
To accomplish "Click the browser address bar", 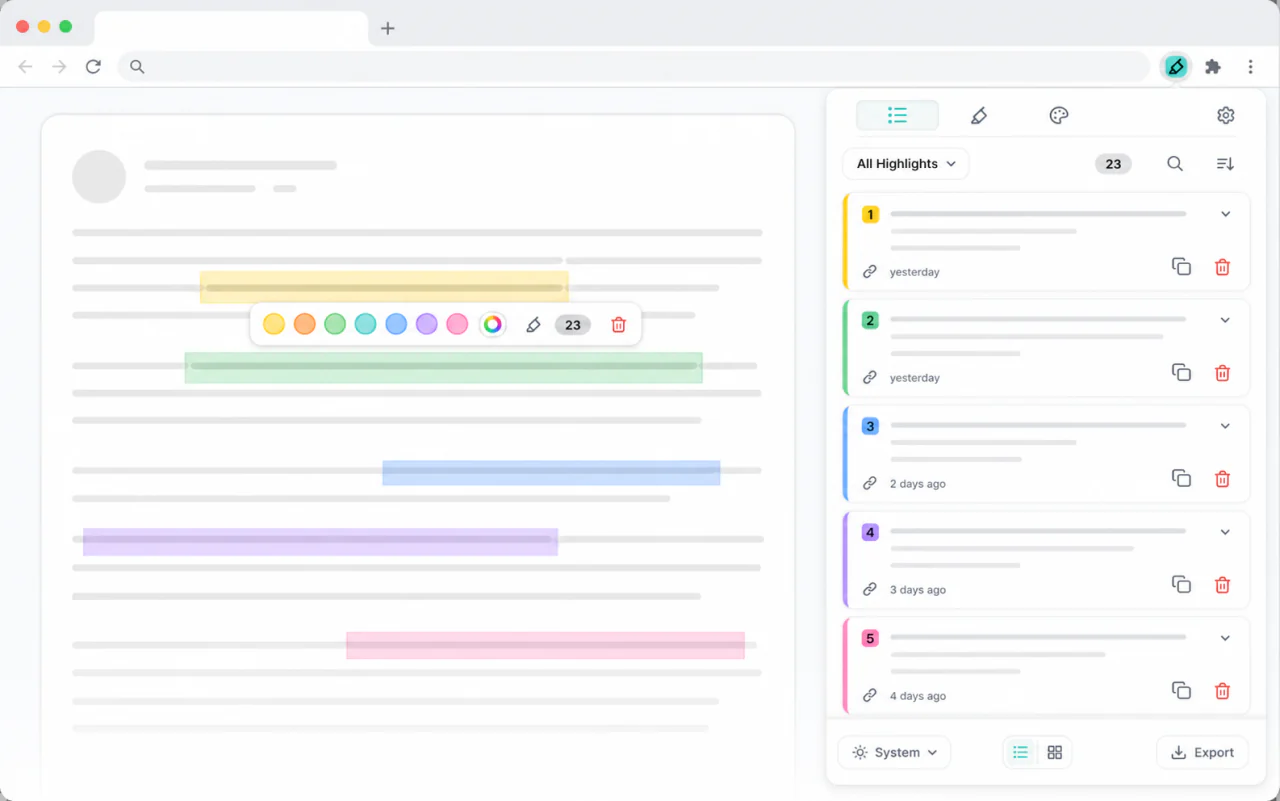I will click(x=634, y=67).
